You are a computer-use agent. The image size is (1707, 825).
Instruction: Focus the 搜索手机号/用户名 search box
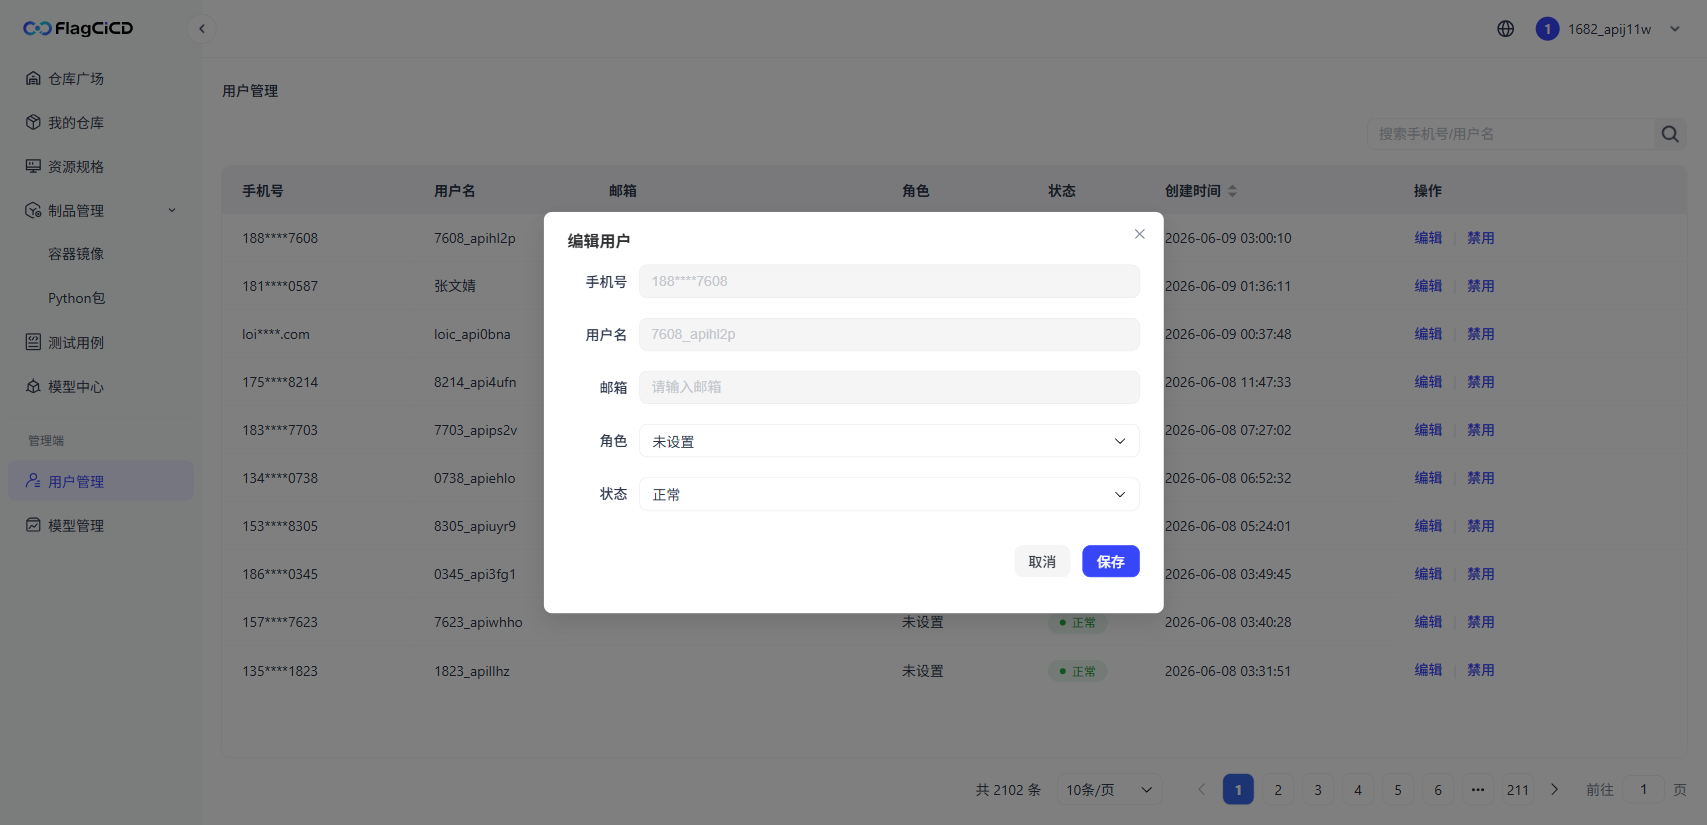[1510, 134]
